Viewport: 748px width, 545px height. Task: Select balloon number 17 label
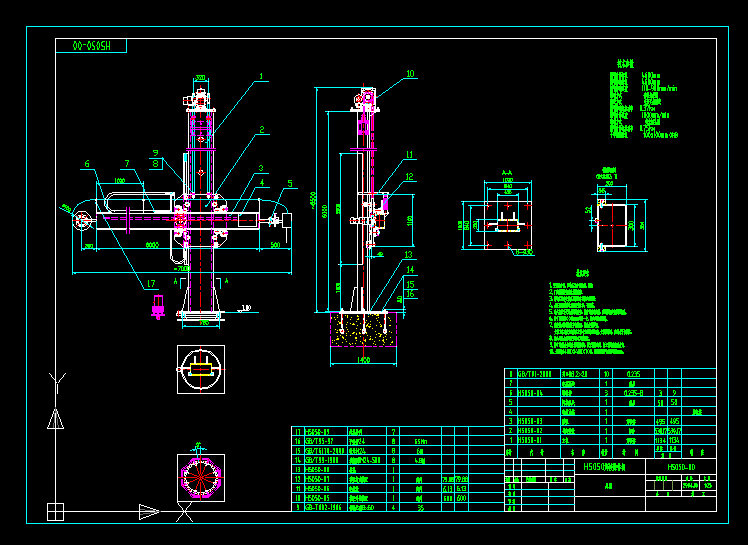coord(152,284)
